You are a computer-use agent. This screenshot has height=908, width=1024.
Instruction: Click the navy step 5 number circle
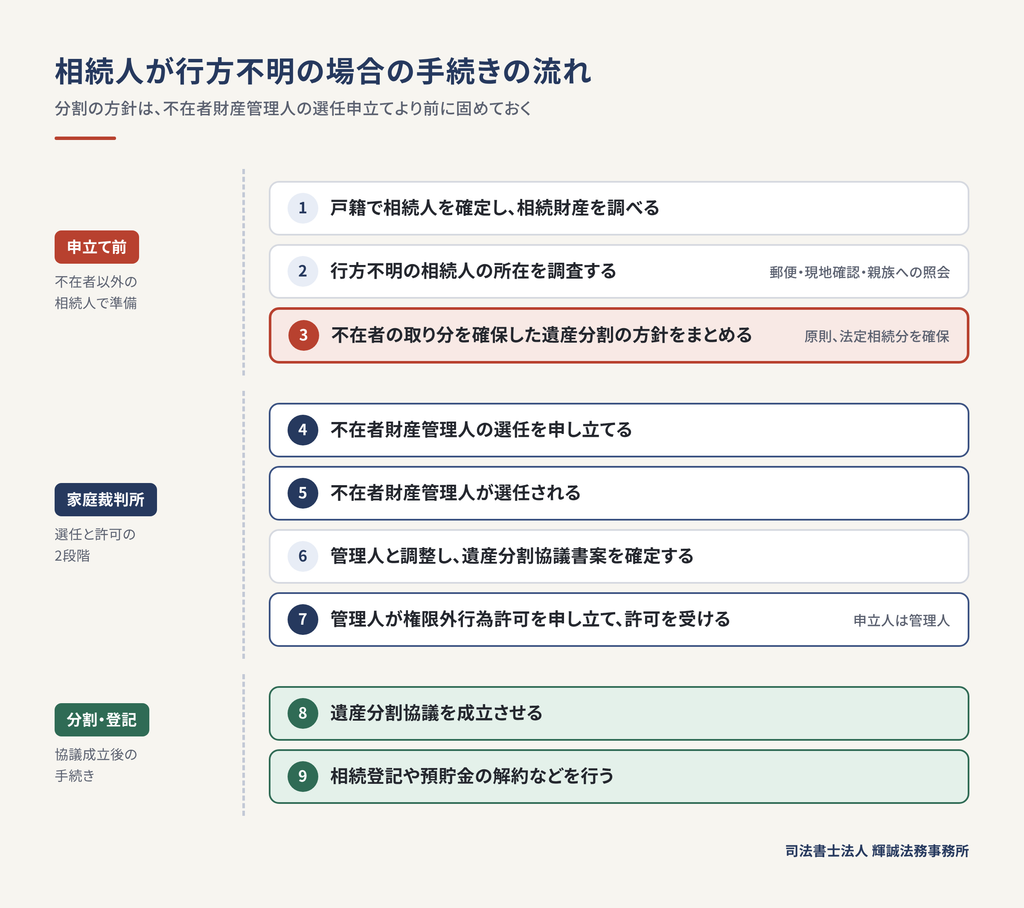tap(302, 493)
